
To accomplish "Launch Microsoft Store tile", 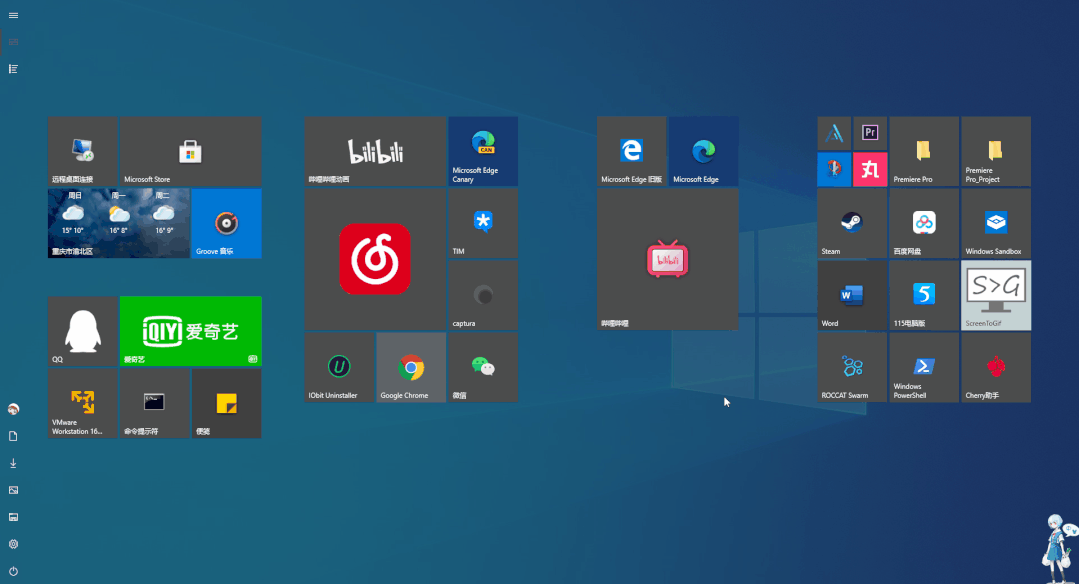I will [x=191, y=151].
